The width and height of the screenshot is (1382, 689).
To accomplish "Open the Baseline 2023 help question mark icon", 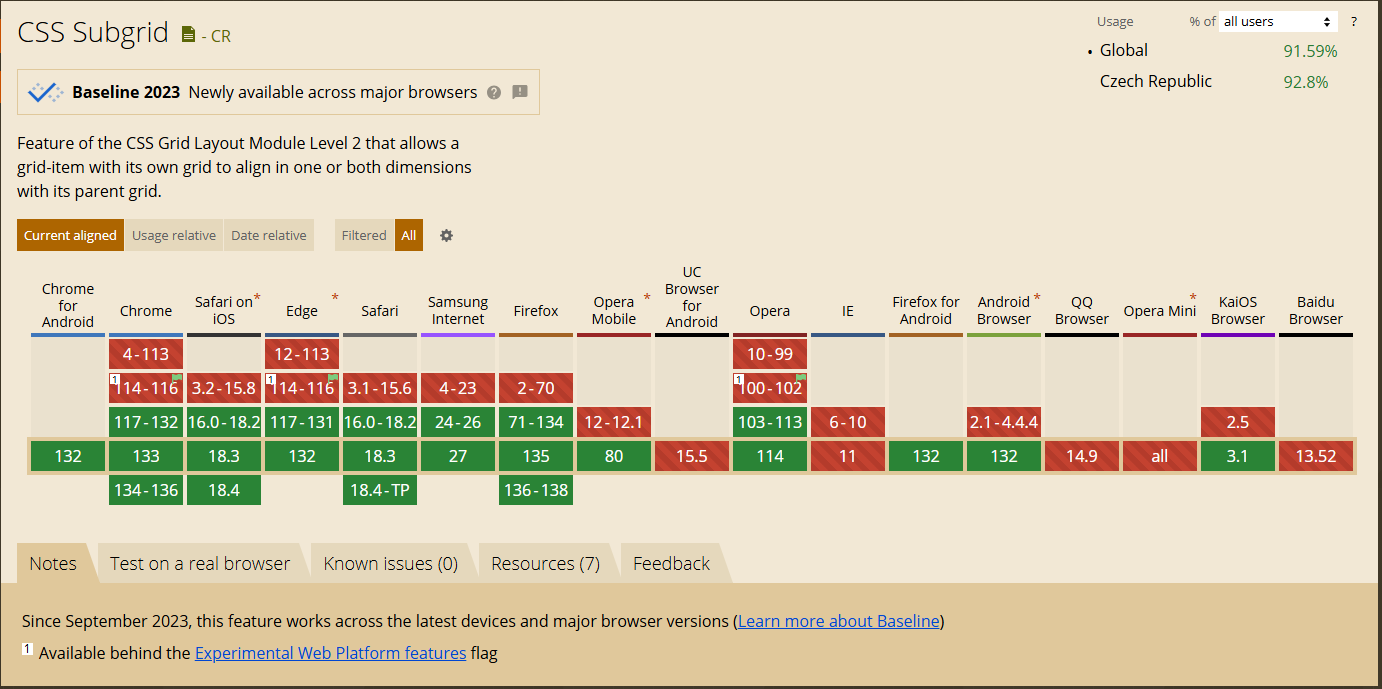I will click(x=493, y=92).
